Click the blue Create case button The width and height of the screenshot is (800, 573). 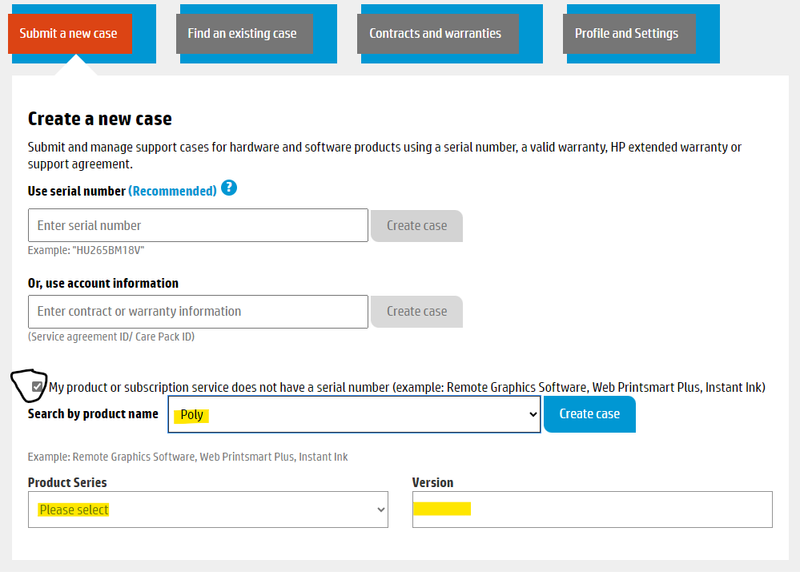tap(589, 414)
